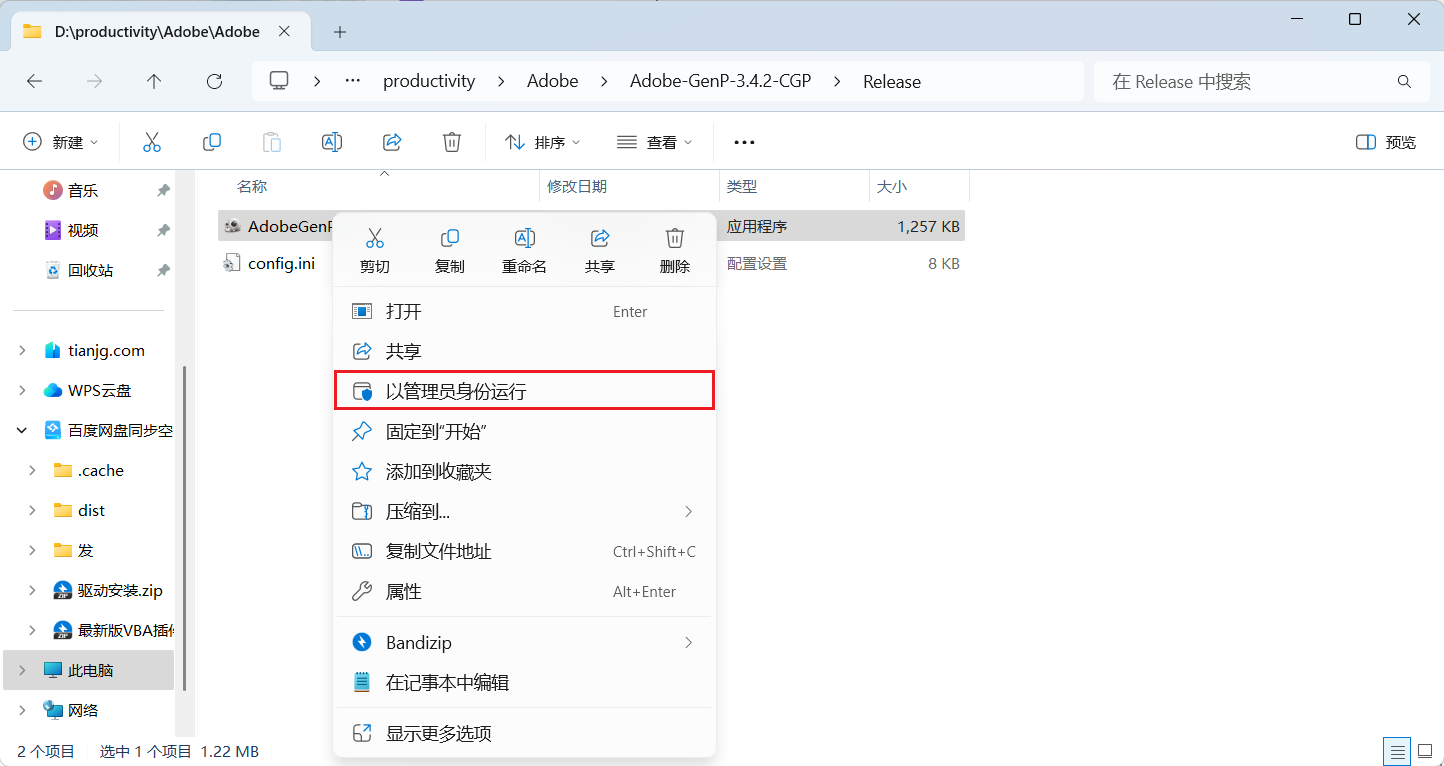Unpin 音乐 from quick access

163,190
